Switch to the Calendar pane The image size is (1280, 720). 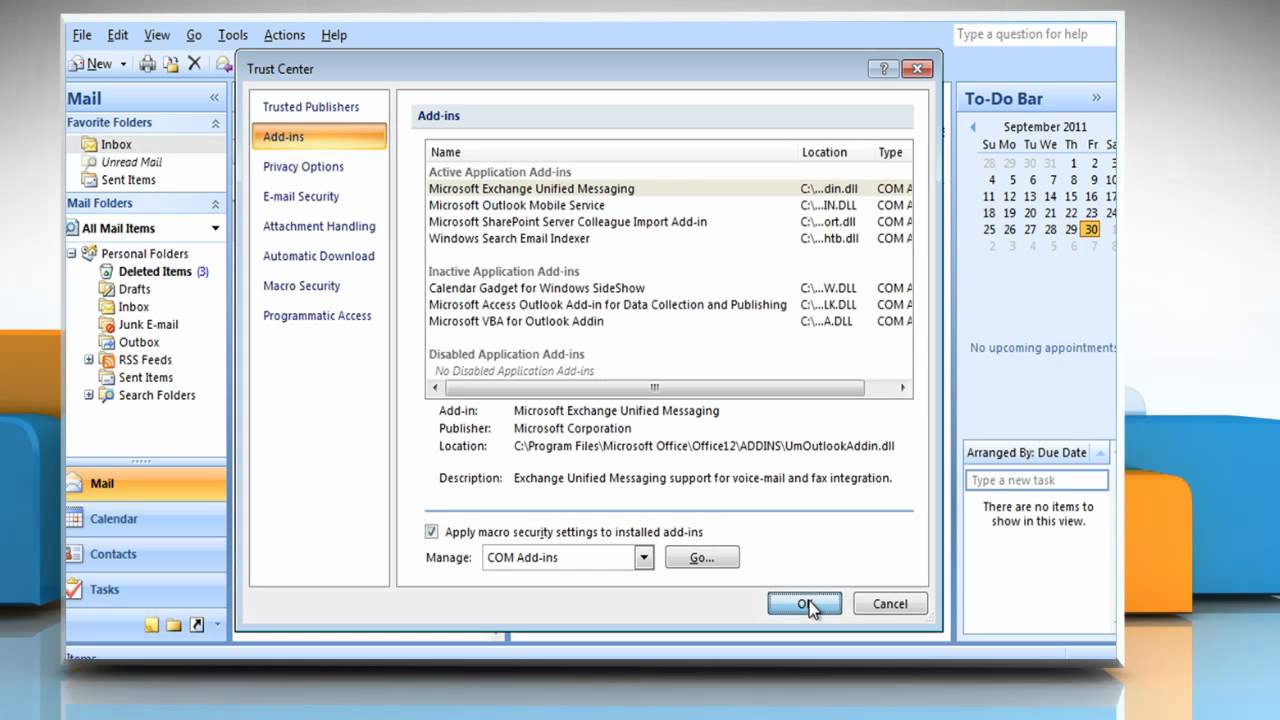click(x=146, y=519)
